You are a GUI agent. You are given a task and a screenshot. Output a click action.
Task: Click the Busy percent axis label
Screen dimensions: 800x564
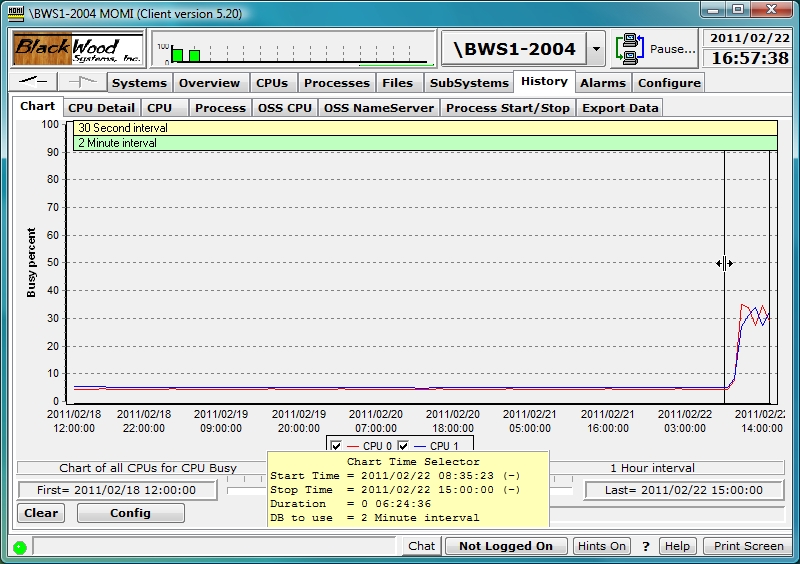pyautogui.click(x=31, y=262)
